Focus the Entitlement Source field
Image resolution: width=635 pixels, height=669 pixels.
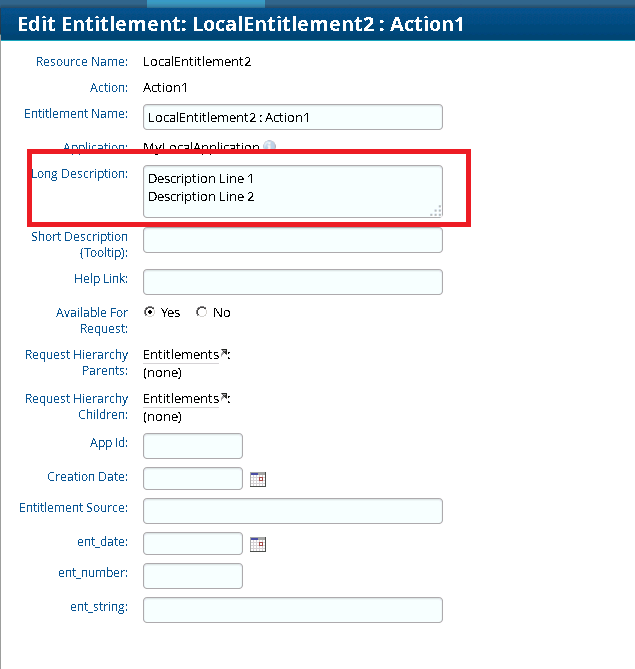pos(292,511)
